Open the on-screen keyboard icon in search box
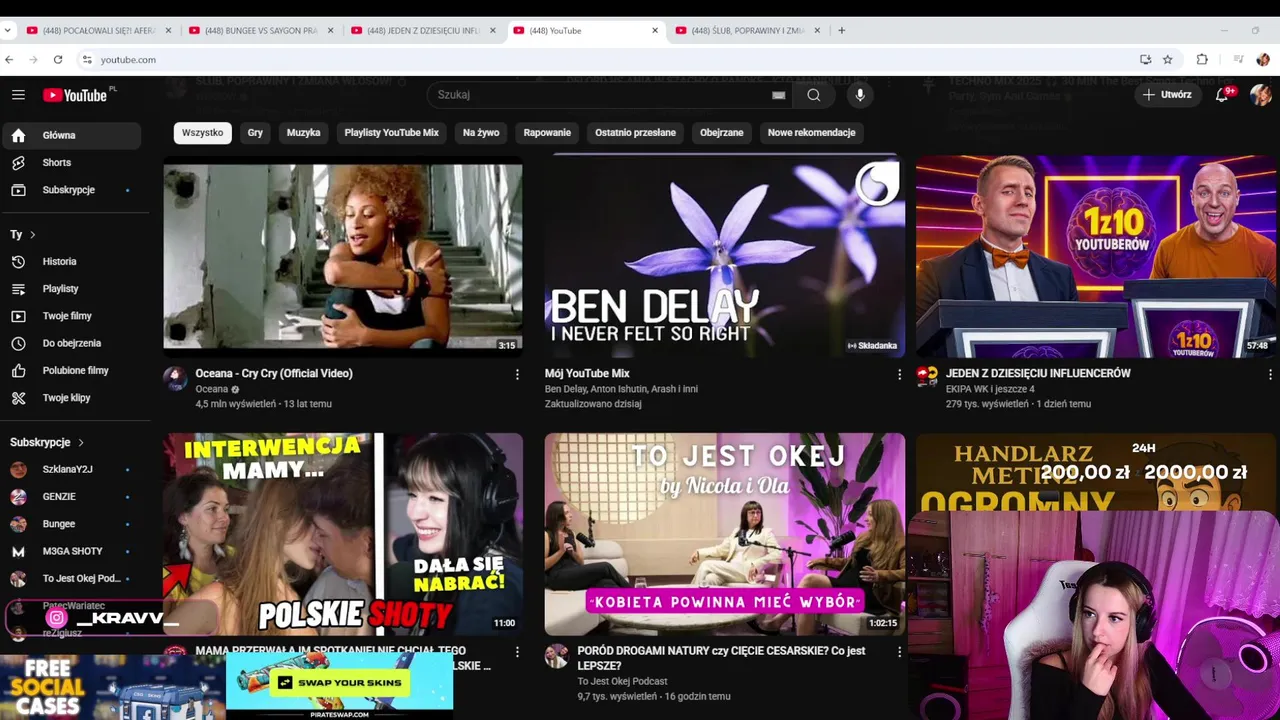Screen dimensions: 1280x720 click(778, 95)
